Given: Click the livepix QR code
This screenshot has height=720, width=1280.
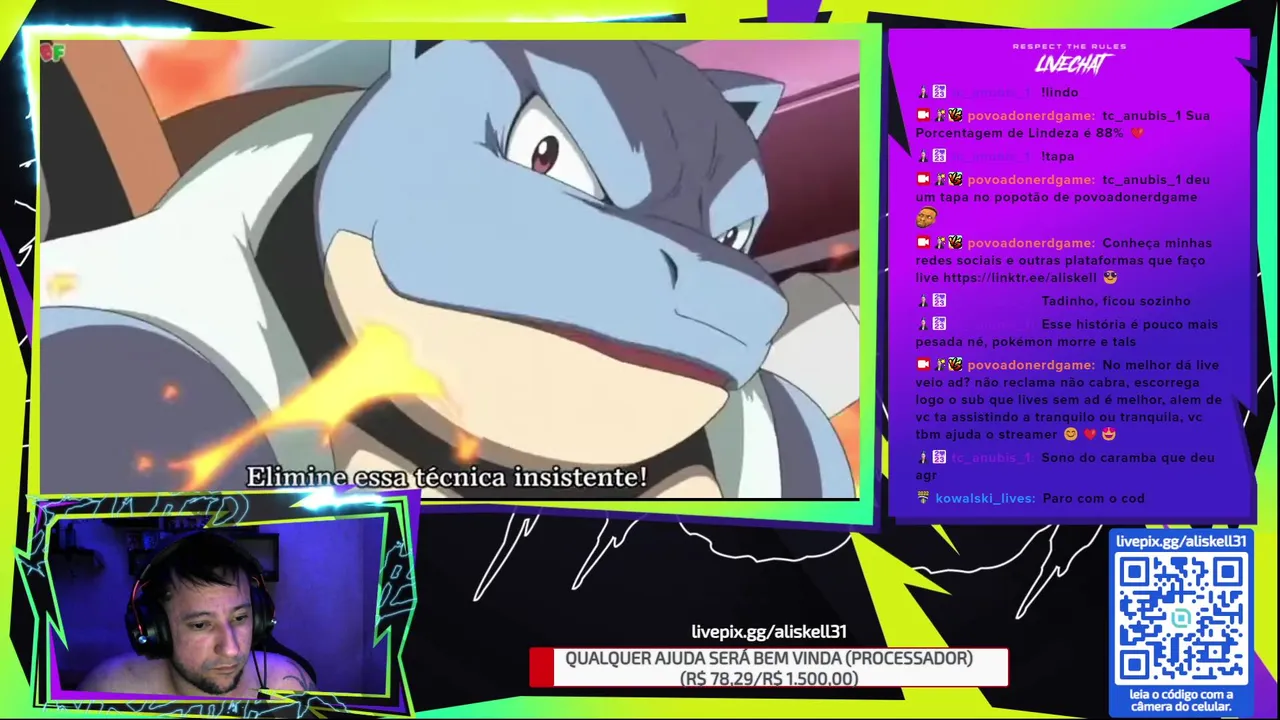Looking at the screenshot, I should click(1181, 619).
